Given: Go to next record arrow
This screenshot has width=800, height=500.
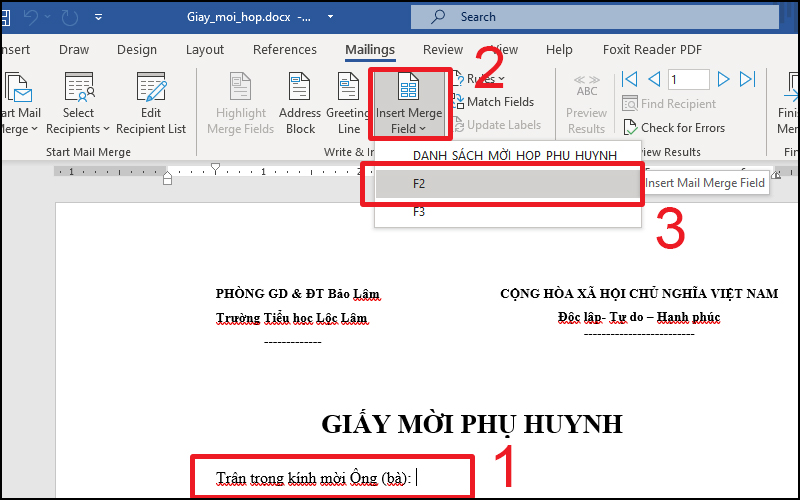Looking at the screenshot, I should [723, 79].
